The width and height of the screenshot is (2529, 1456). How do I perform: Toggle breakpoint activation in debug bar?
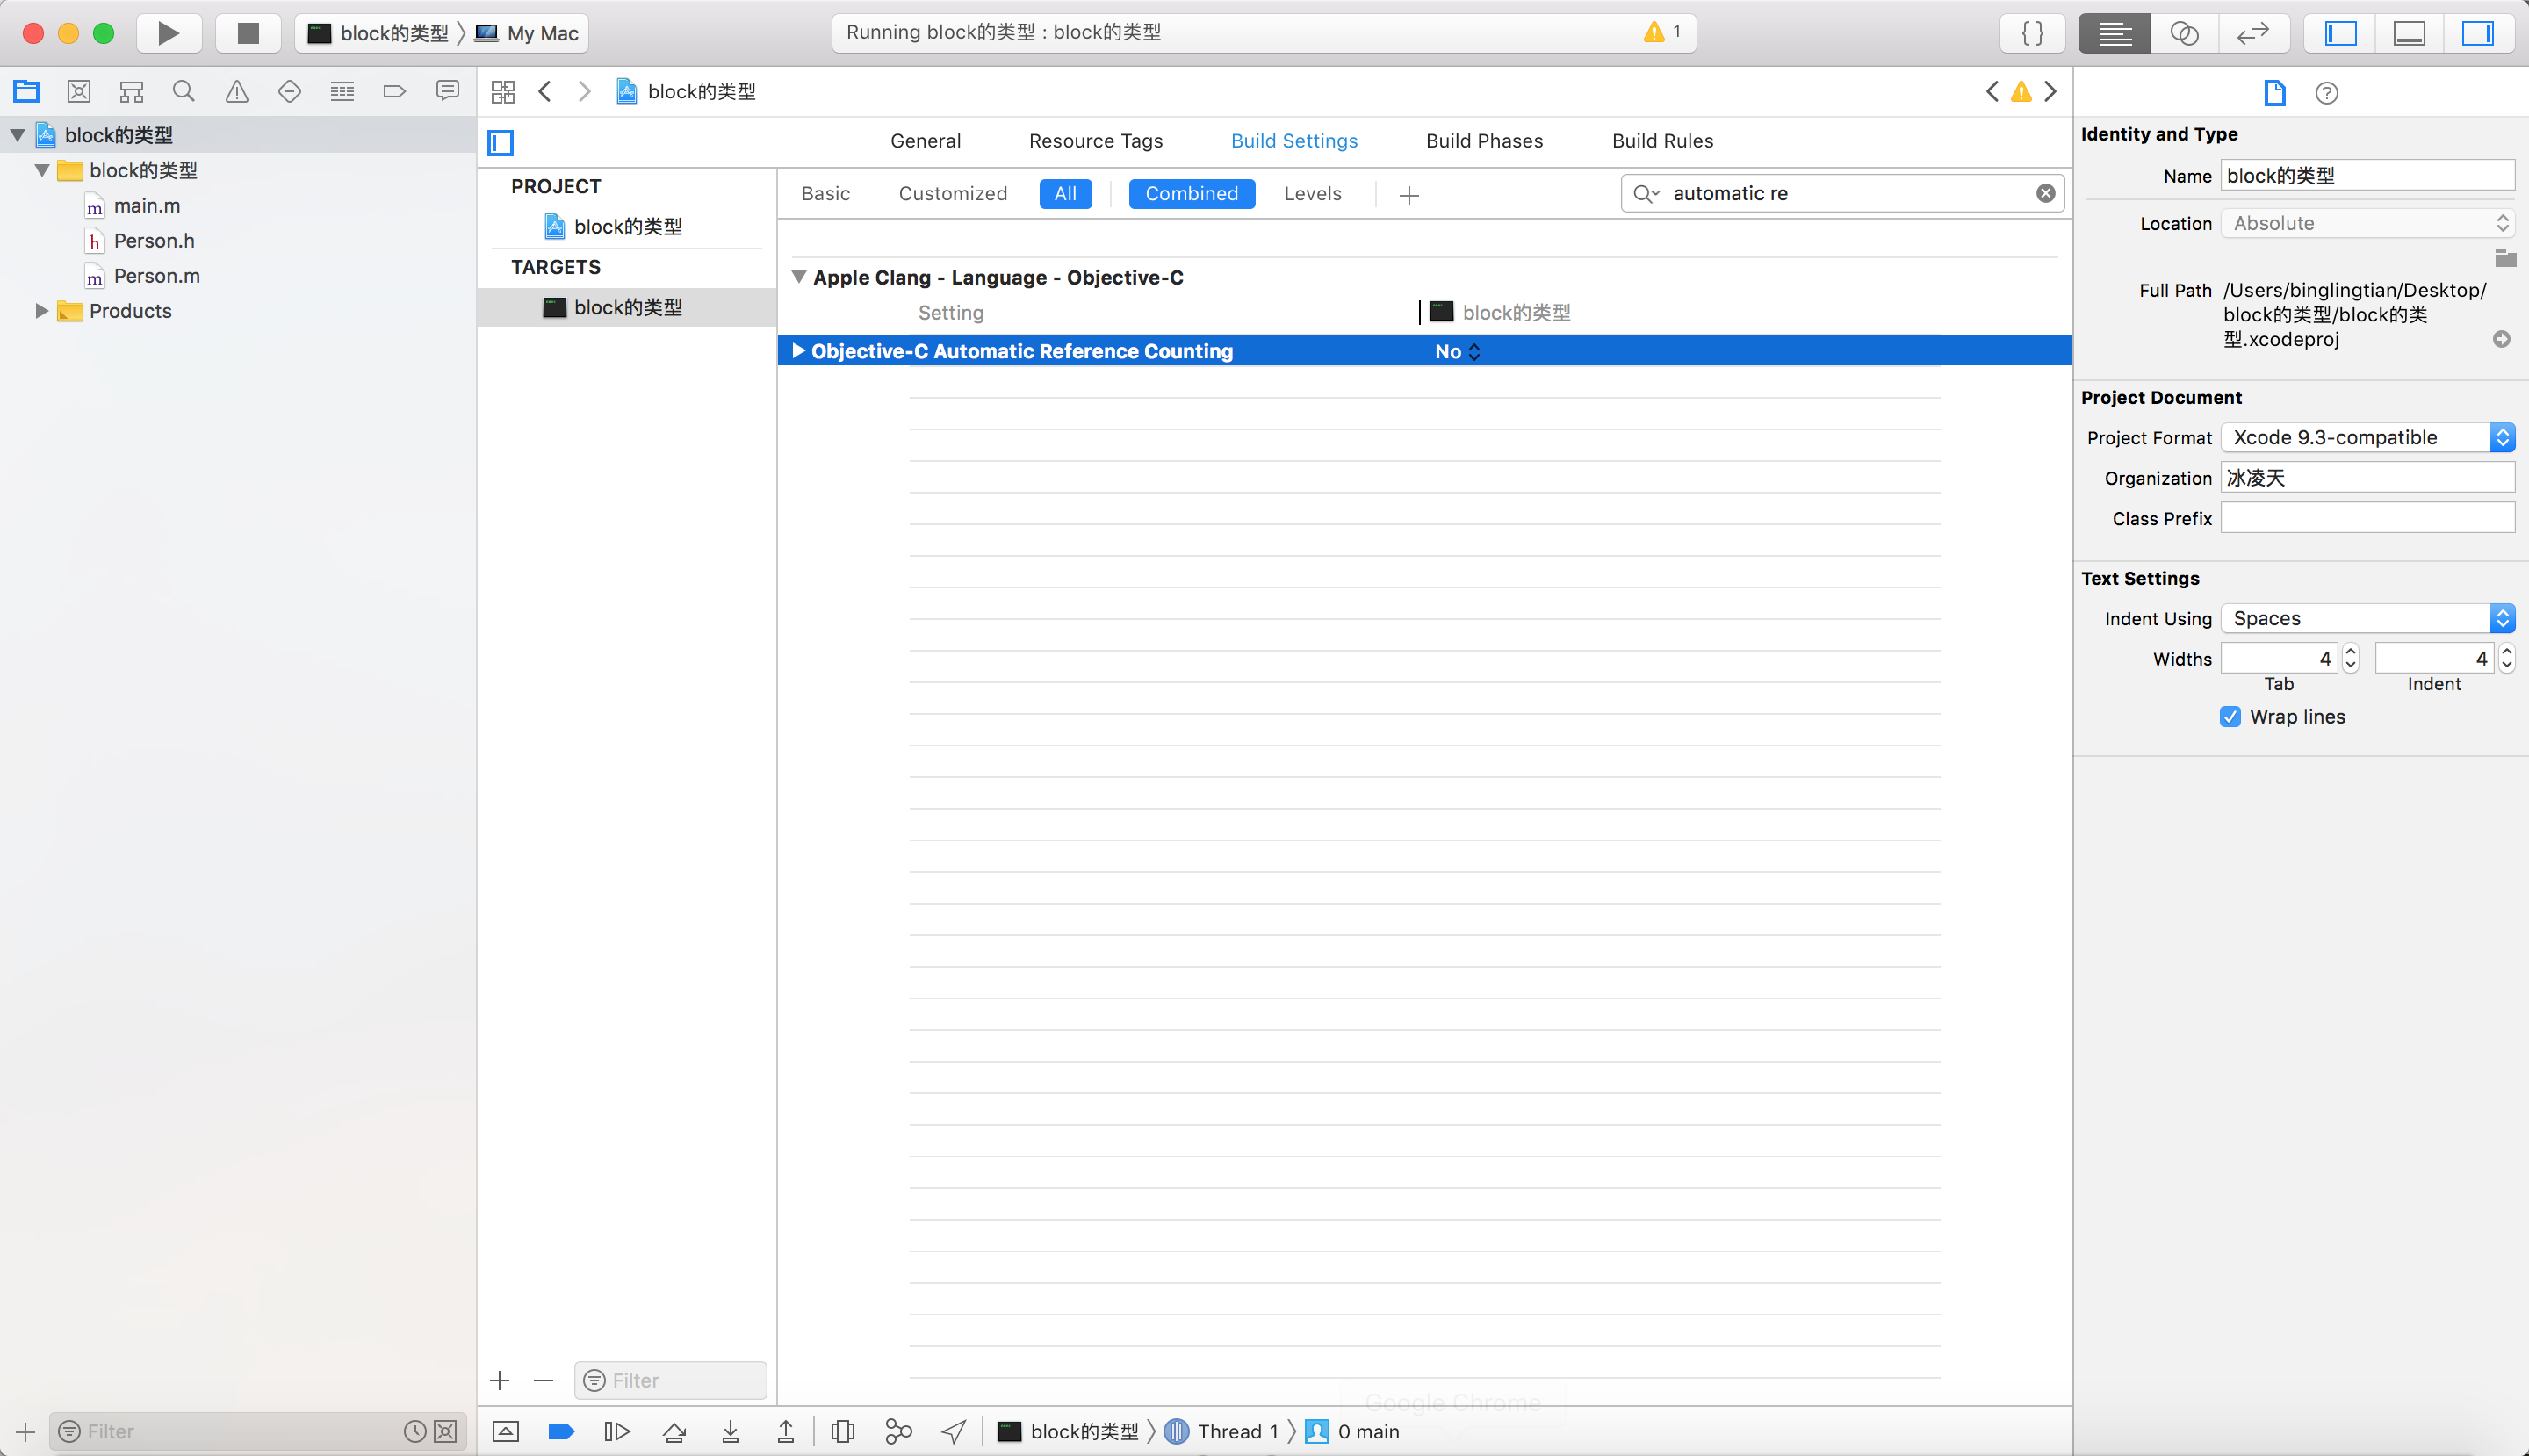tap(561, 1432)
